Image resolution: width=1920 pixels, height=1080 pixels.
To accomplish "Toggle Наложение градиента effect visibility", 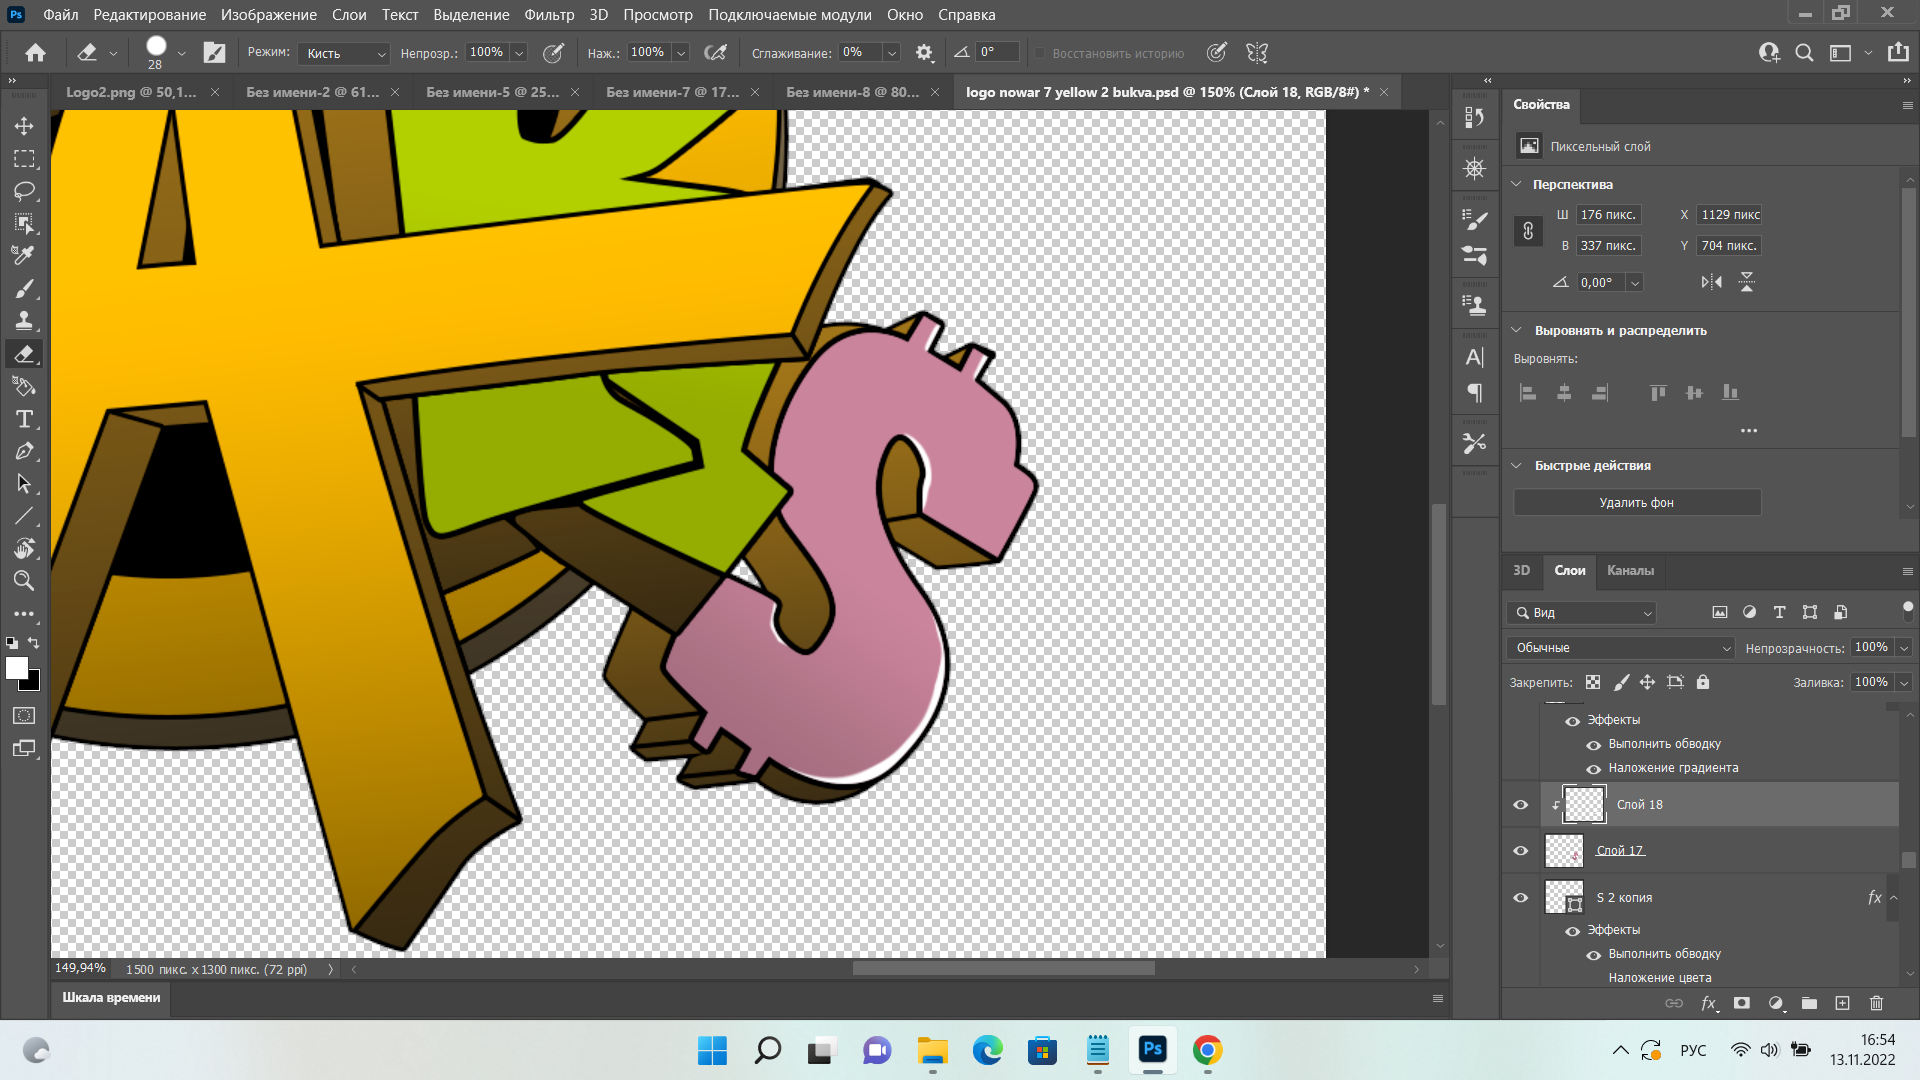I will point(1594,769).
